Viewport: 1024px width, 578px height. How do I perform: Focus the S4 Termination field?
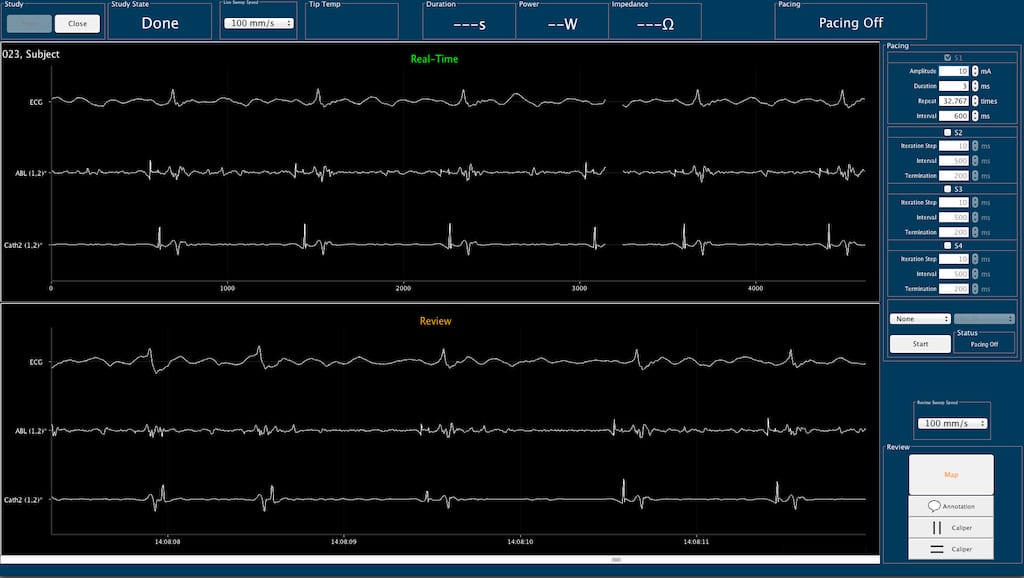[954, 289]
